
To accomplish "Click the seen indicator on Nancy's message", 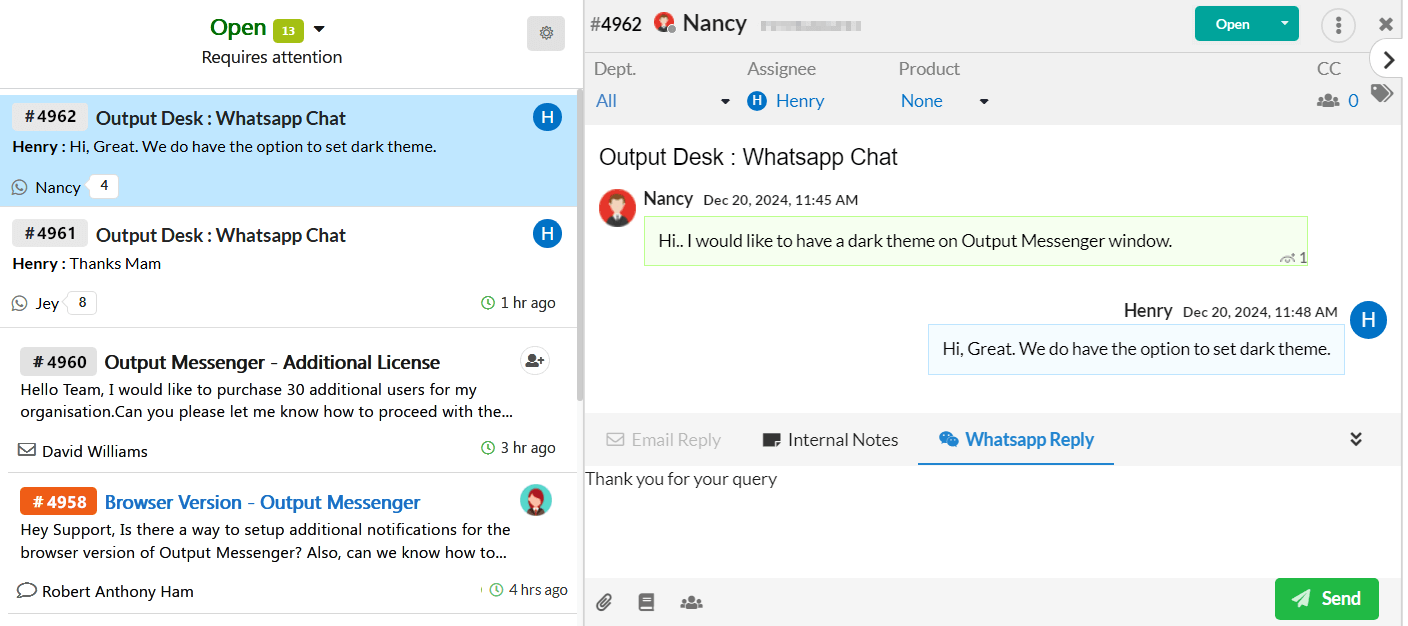I will [1293, 258].
